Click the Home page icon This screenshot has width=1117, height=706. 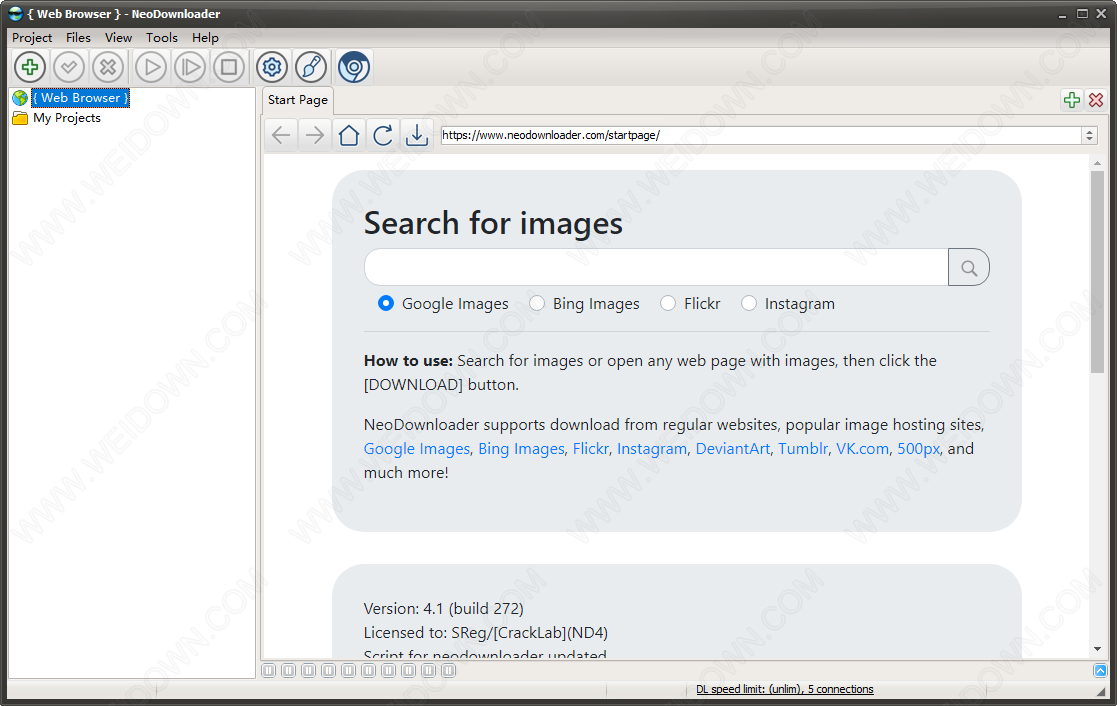pyautogui.click(x=349, y=135)
